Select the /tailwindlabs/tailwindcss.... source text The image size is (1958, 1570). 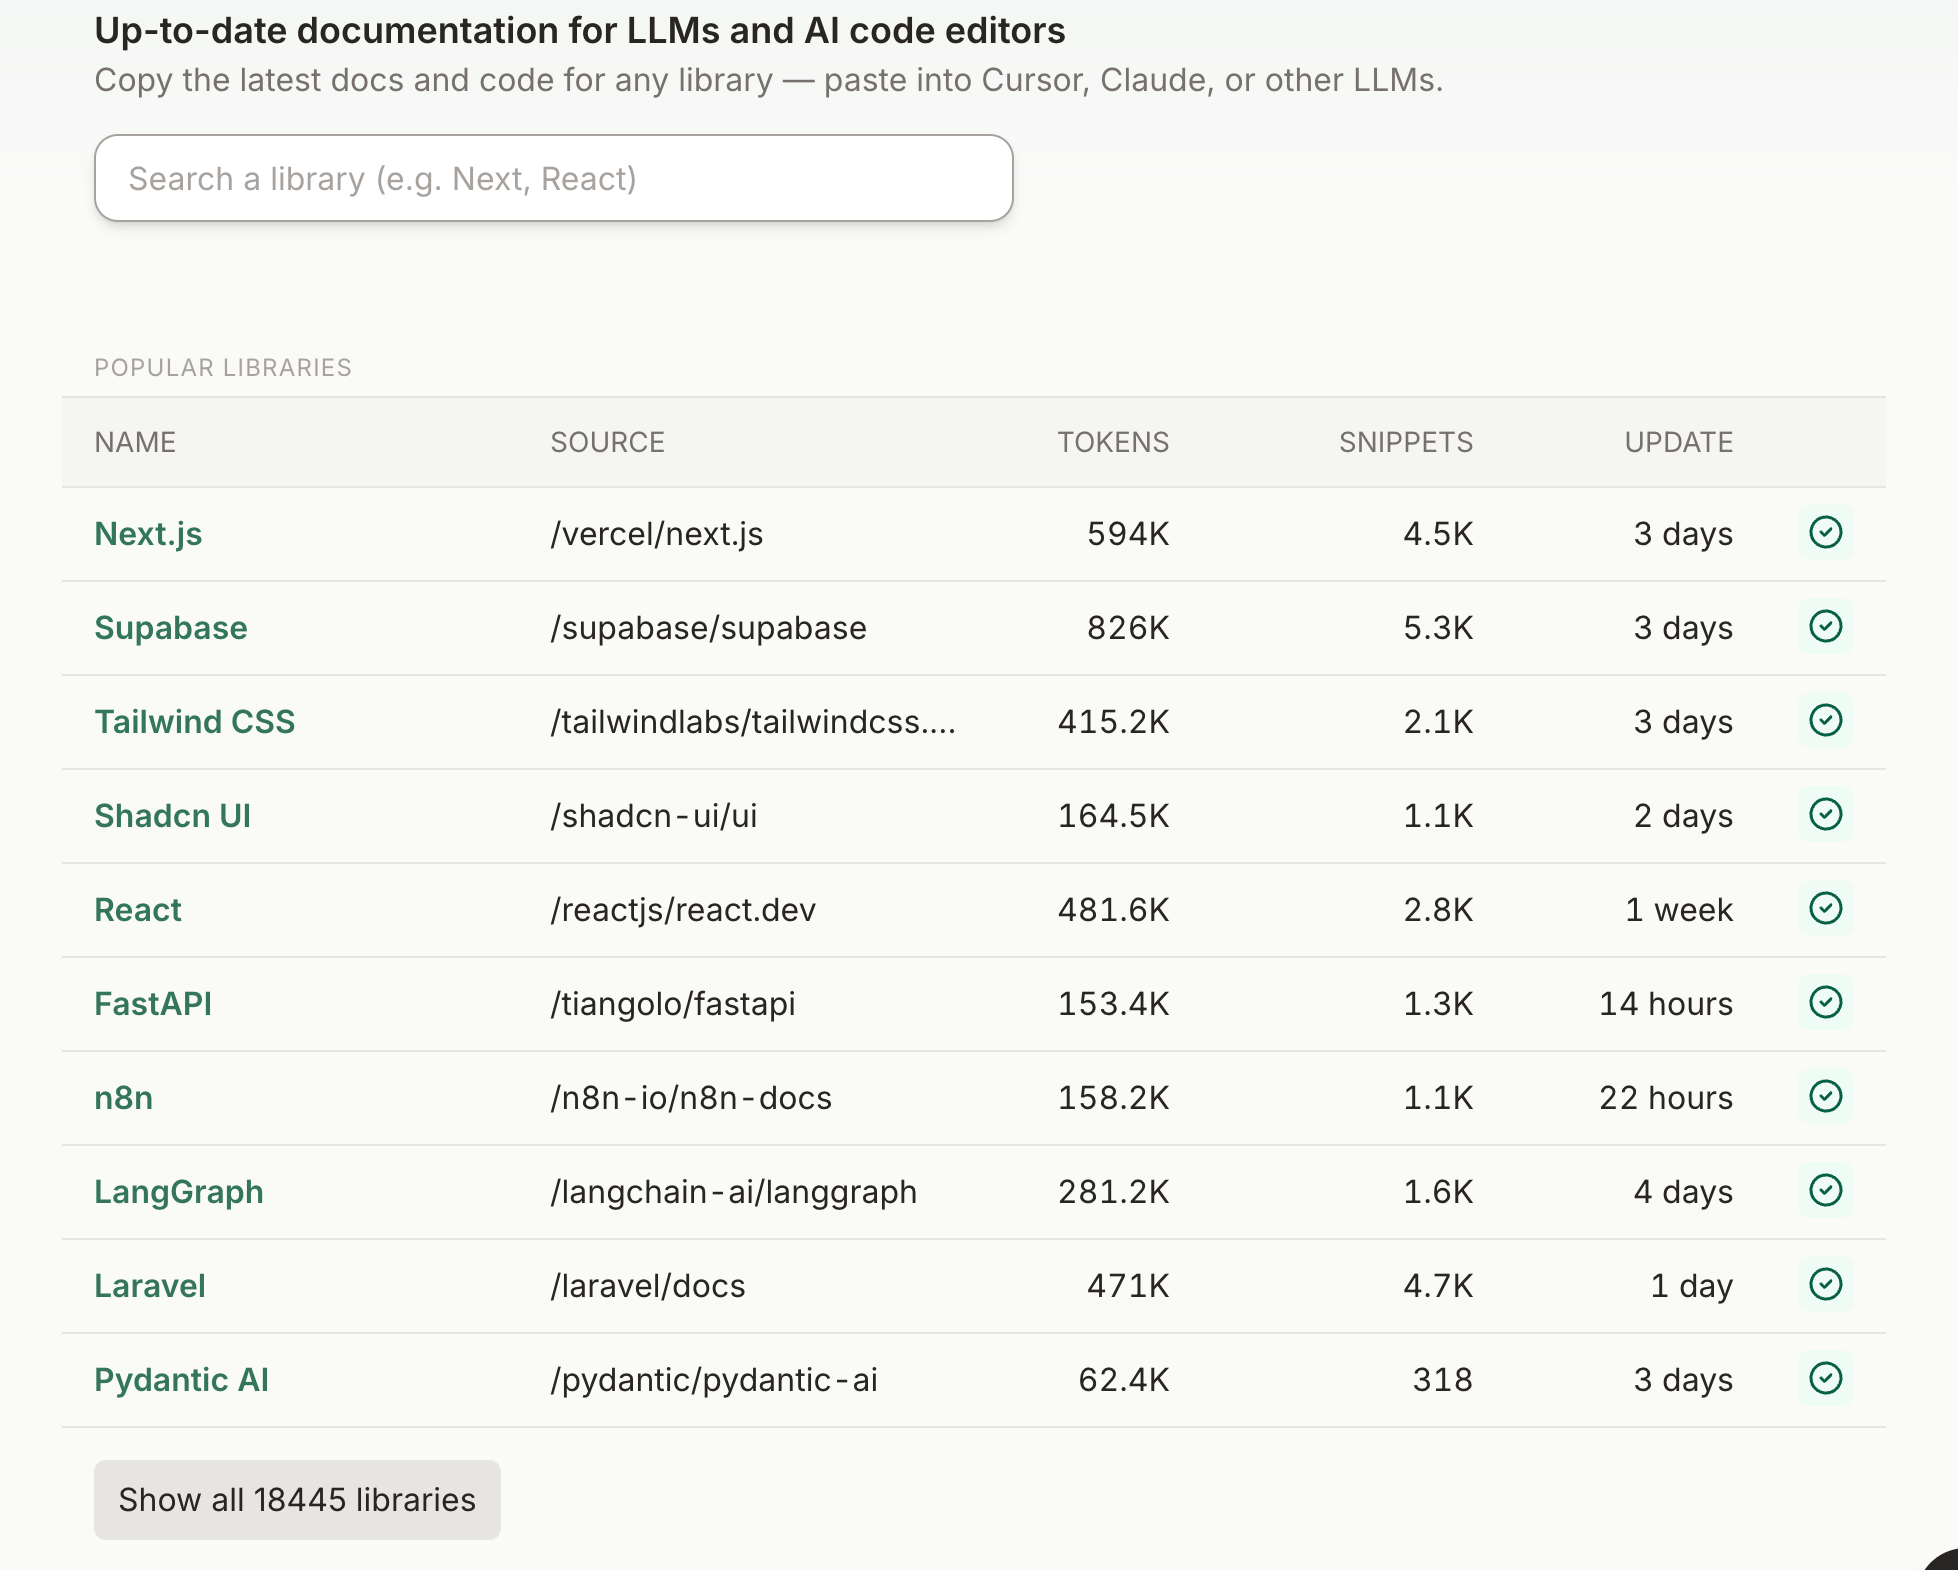coord(753,722)
